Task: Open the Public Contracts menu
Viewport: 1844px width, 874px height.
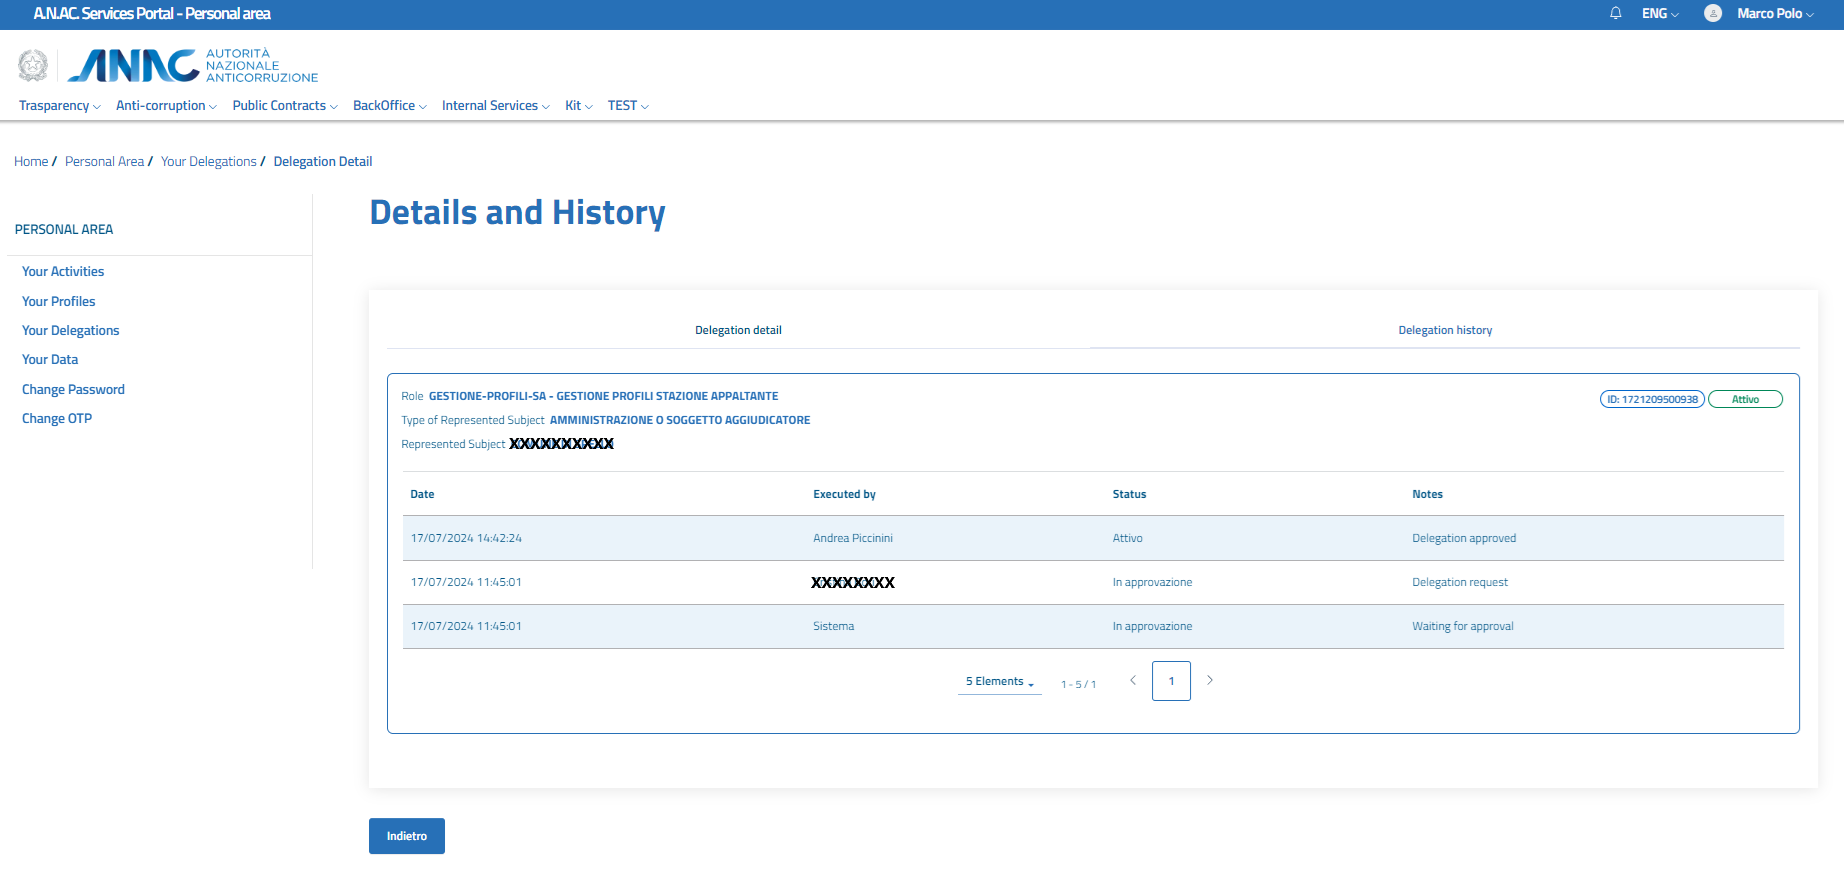Action: coord(284,106)
